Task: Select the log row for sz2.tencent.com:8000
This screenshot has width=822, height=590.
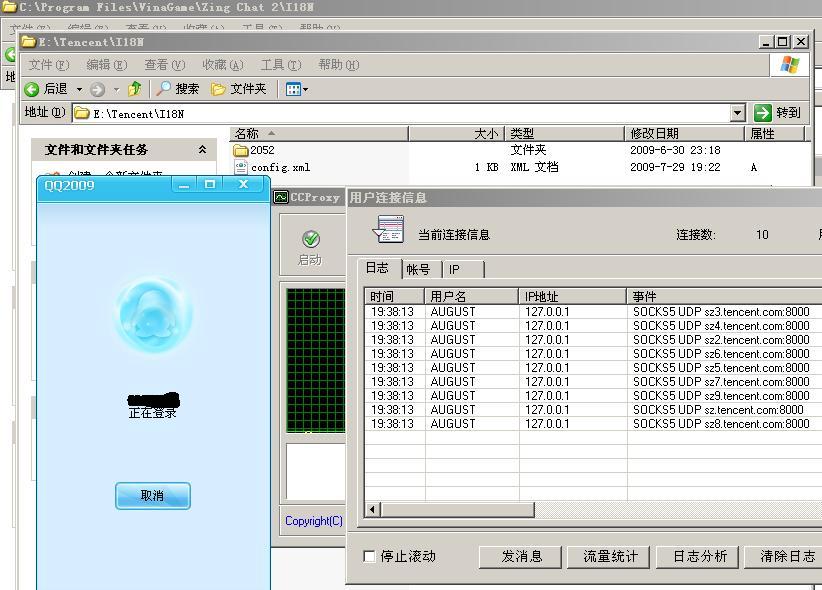Action: (x=593, y=340)
